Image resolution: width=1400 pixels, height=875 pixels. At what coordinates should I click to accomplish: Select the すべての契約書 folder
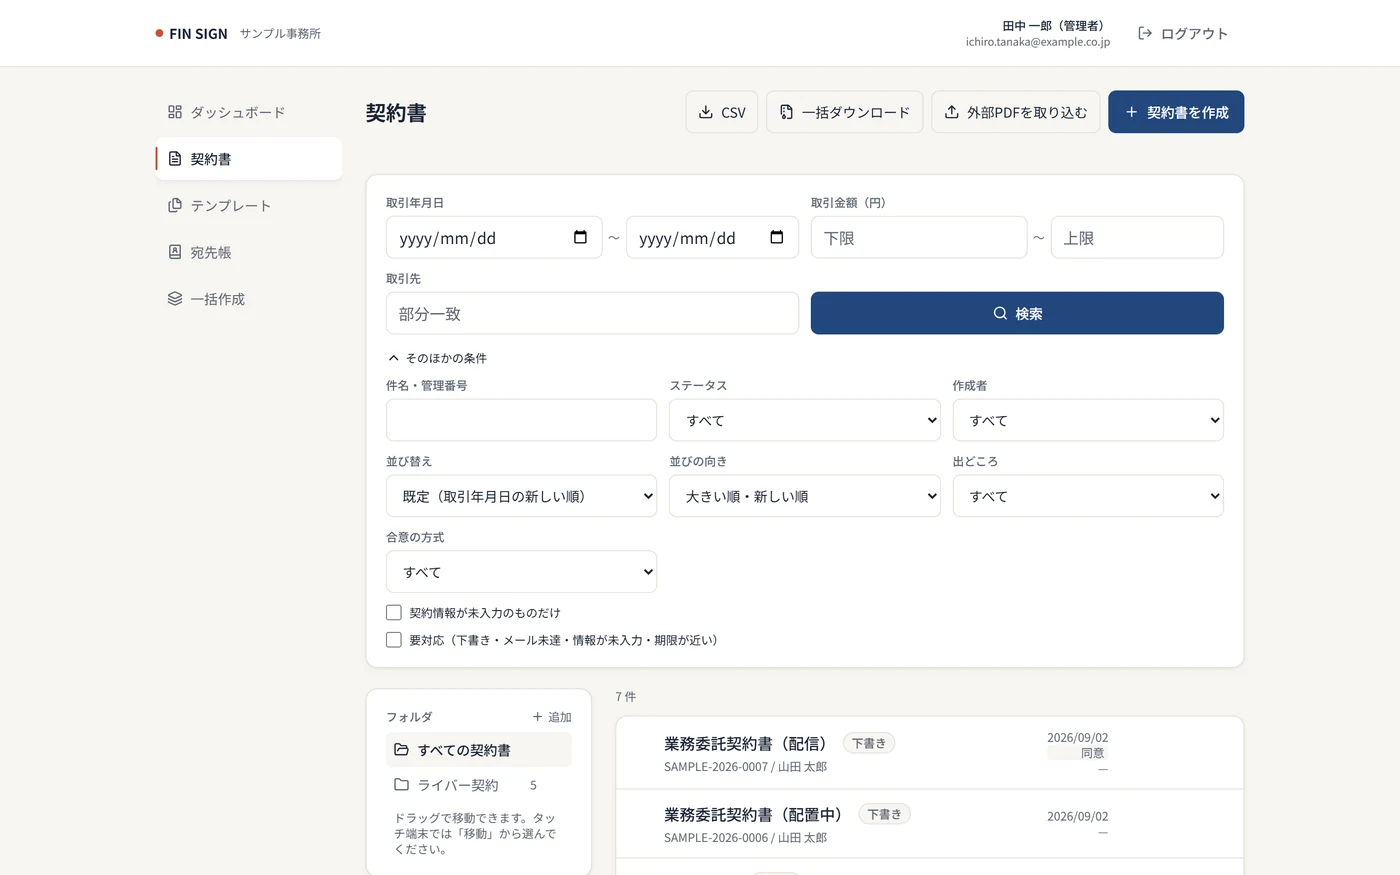(x=479, y=749)
